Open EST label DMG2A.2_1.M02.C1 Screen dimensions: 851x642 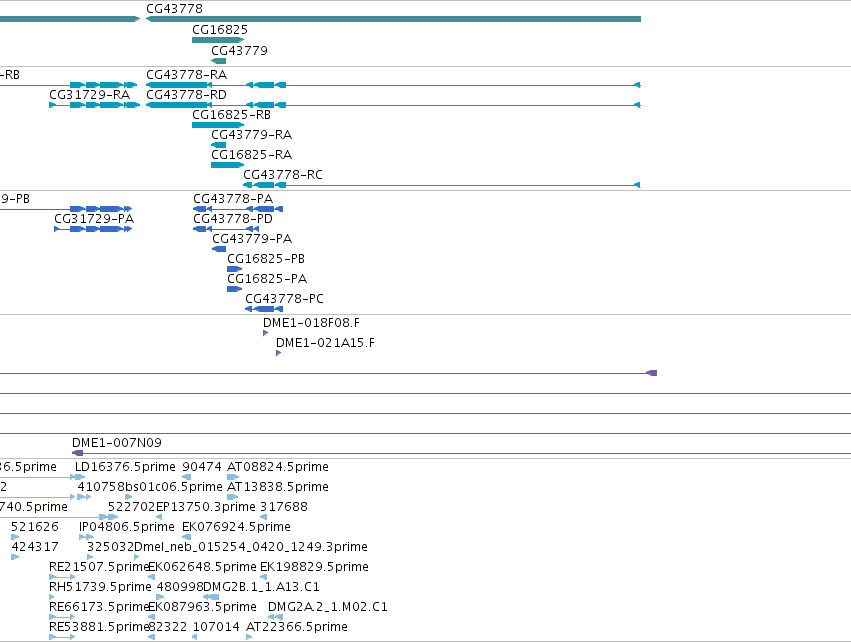tap(328, 607)
